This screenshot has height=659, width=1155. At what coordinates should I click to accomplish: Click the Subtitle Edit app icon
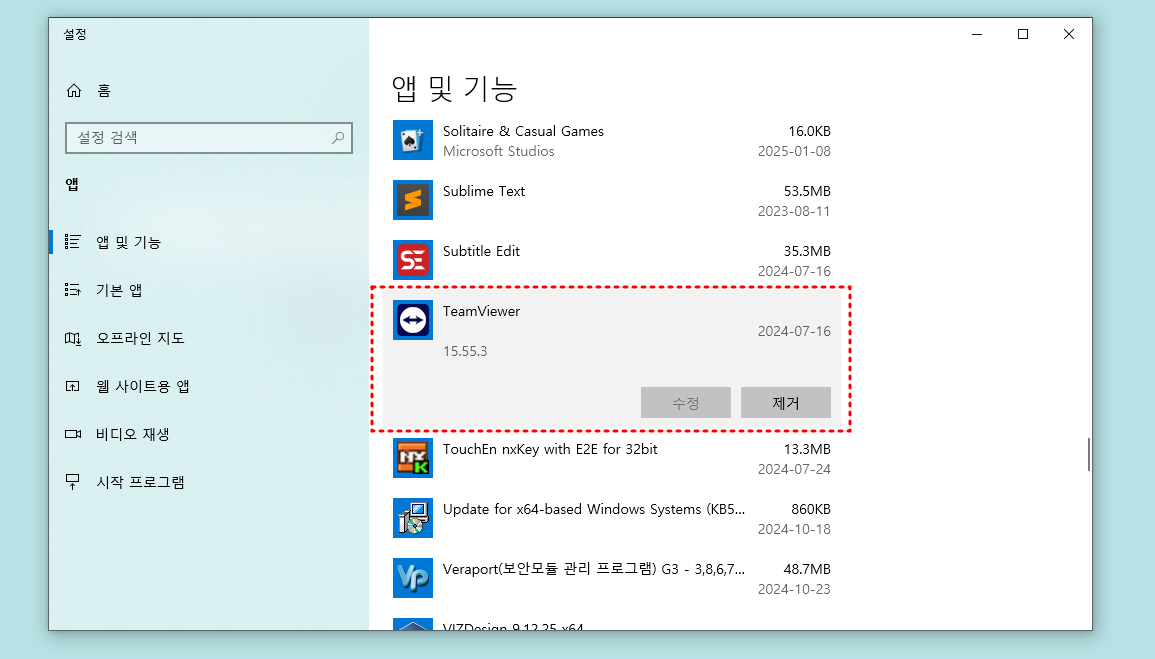pyautogui.click(x=412, y=260)
